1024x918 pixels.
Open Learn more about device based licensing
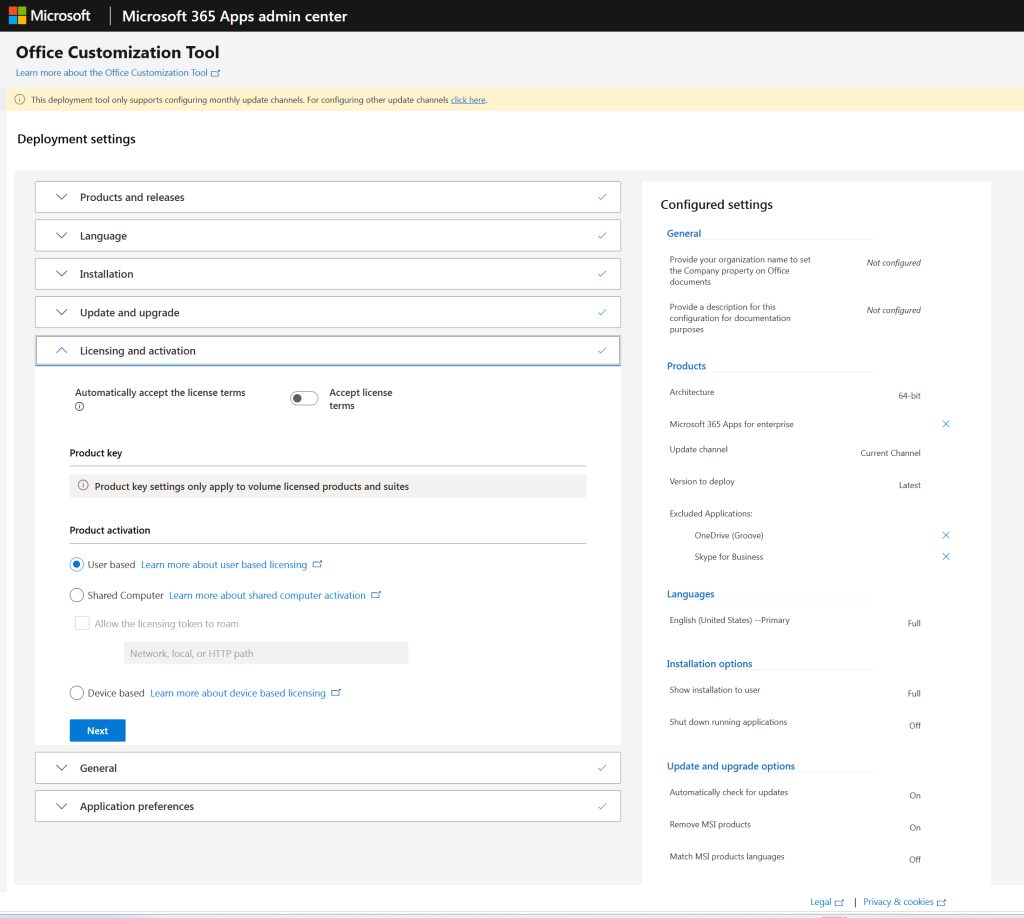pyautogui.click(x=238, y=693)
